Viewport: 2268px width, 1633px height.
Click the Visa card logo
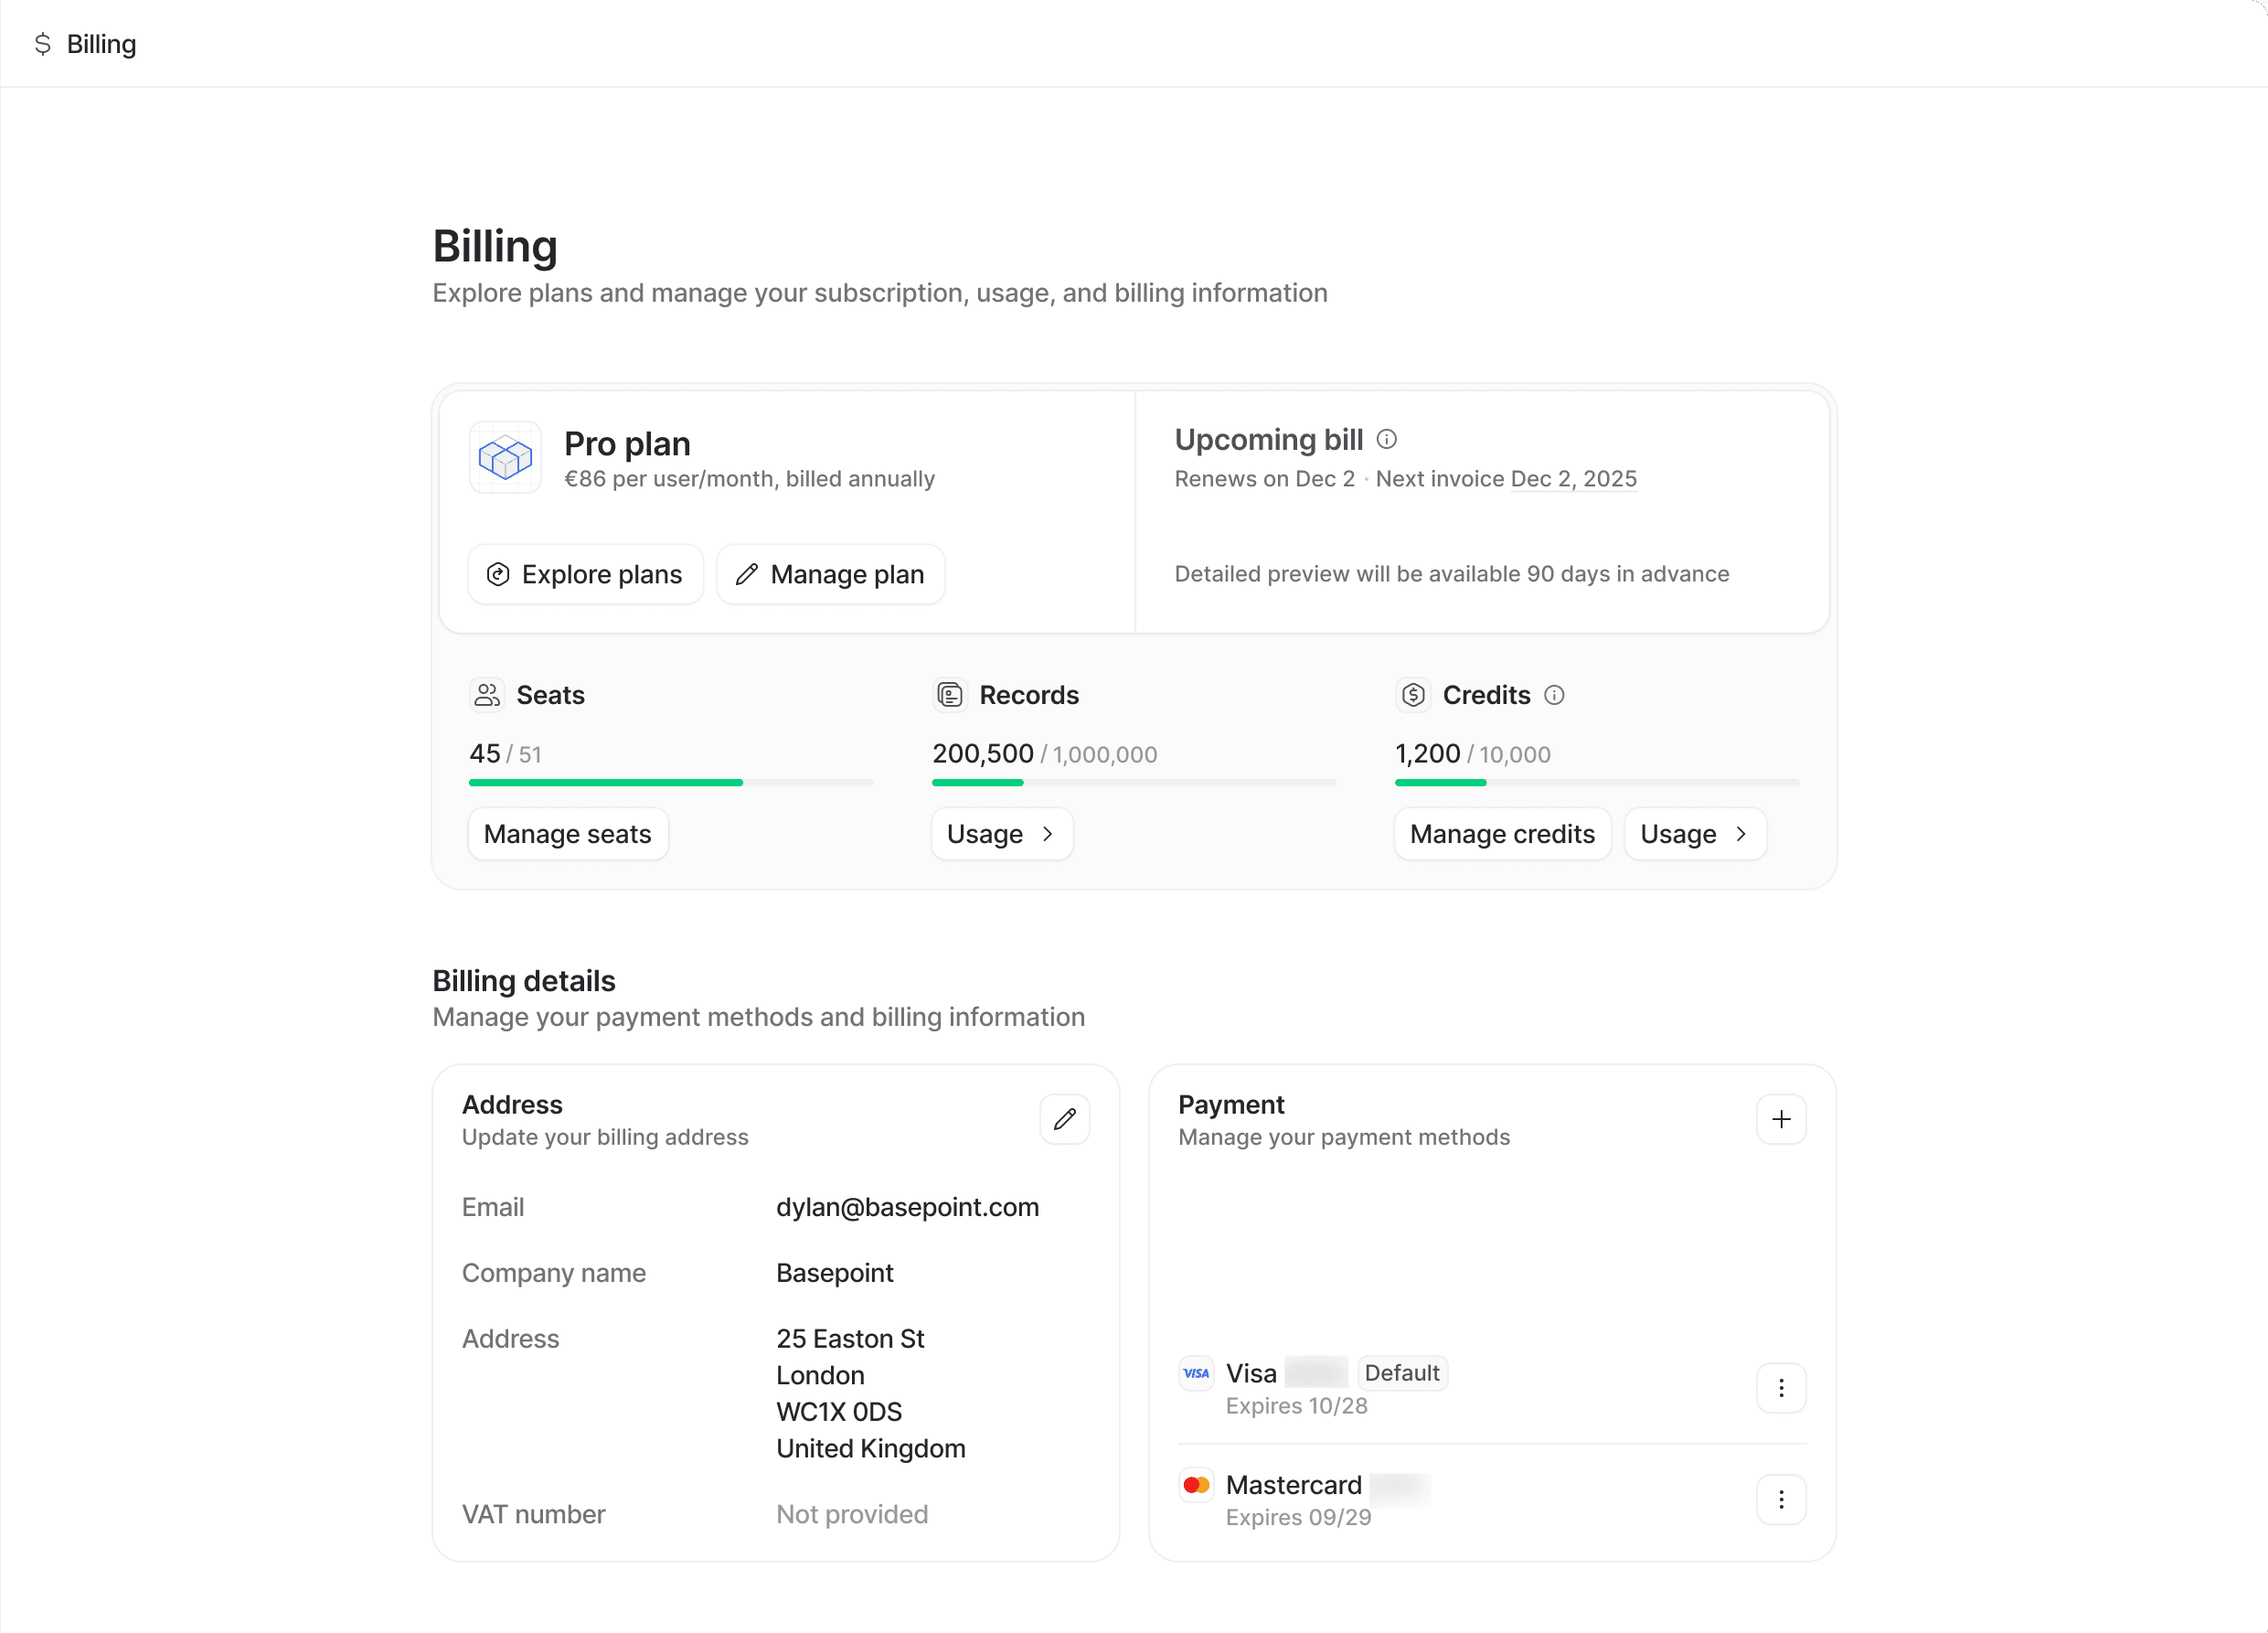[1196, 1372]
